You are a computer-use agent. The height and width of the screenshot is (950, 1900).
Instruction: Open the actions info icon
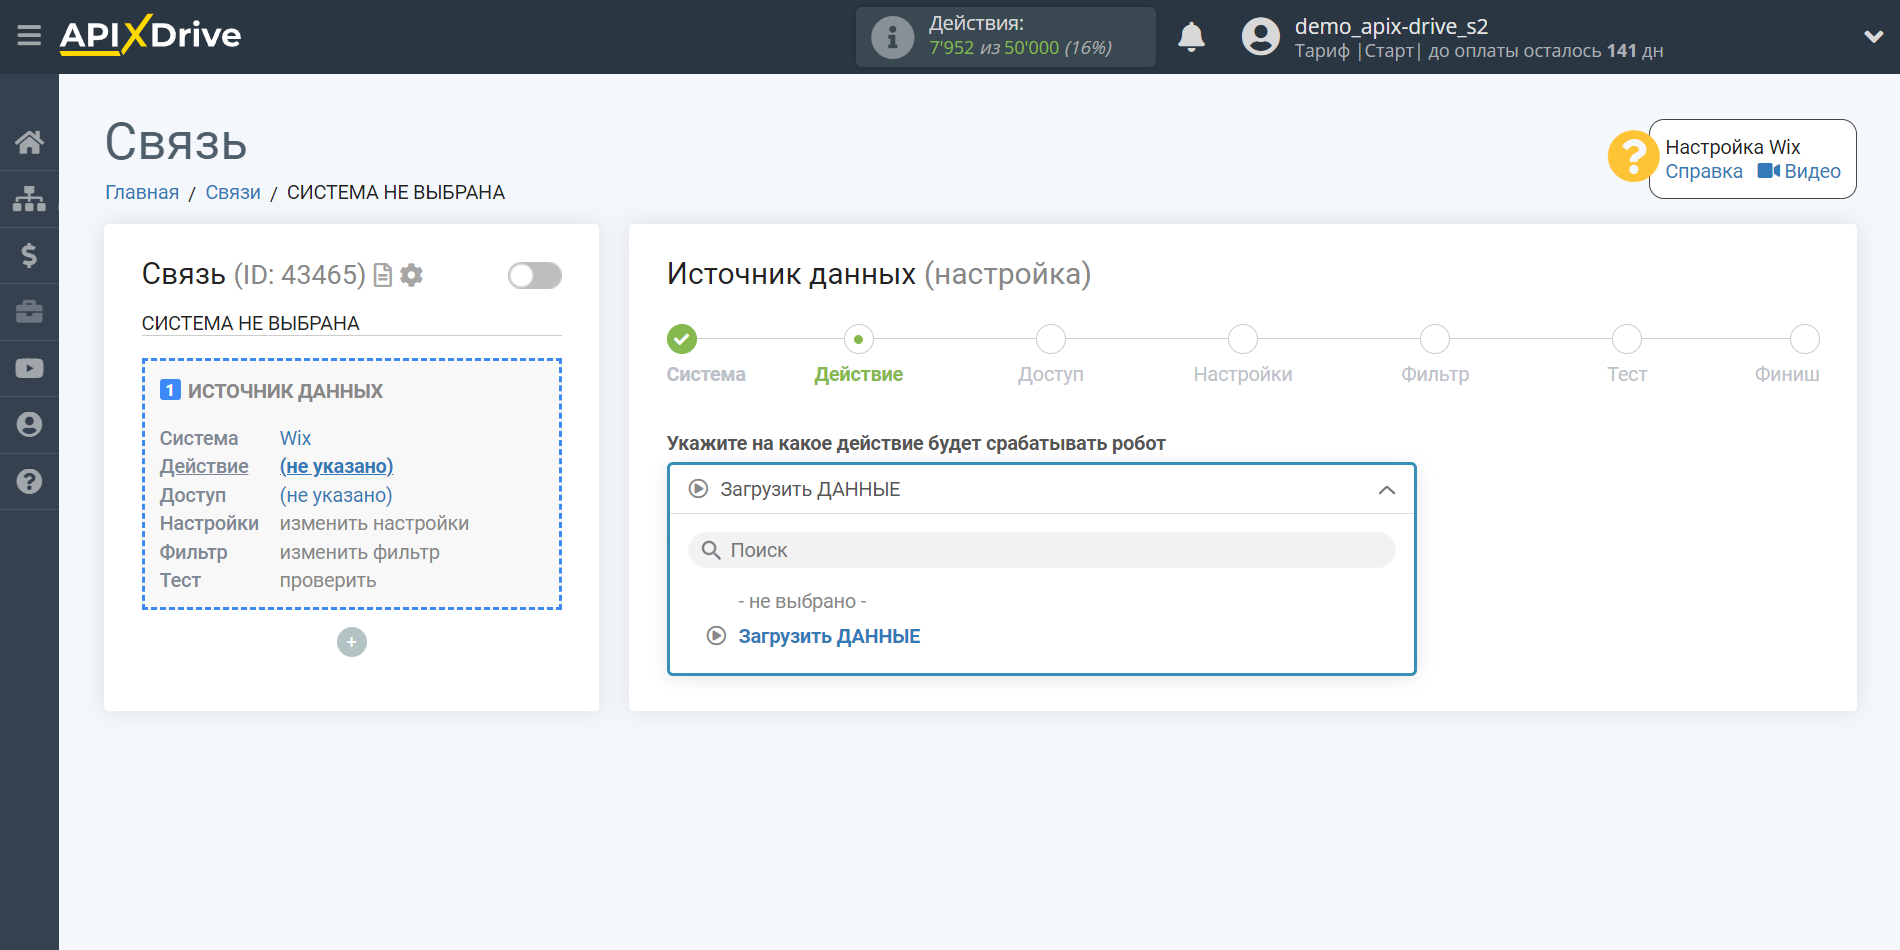tap(892, 37)
